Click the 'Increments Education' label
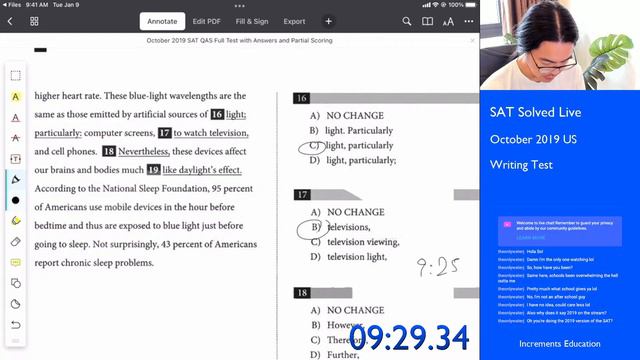Screen dimensions: 640x360 (560, 344)
